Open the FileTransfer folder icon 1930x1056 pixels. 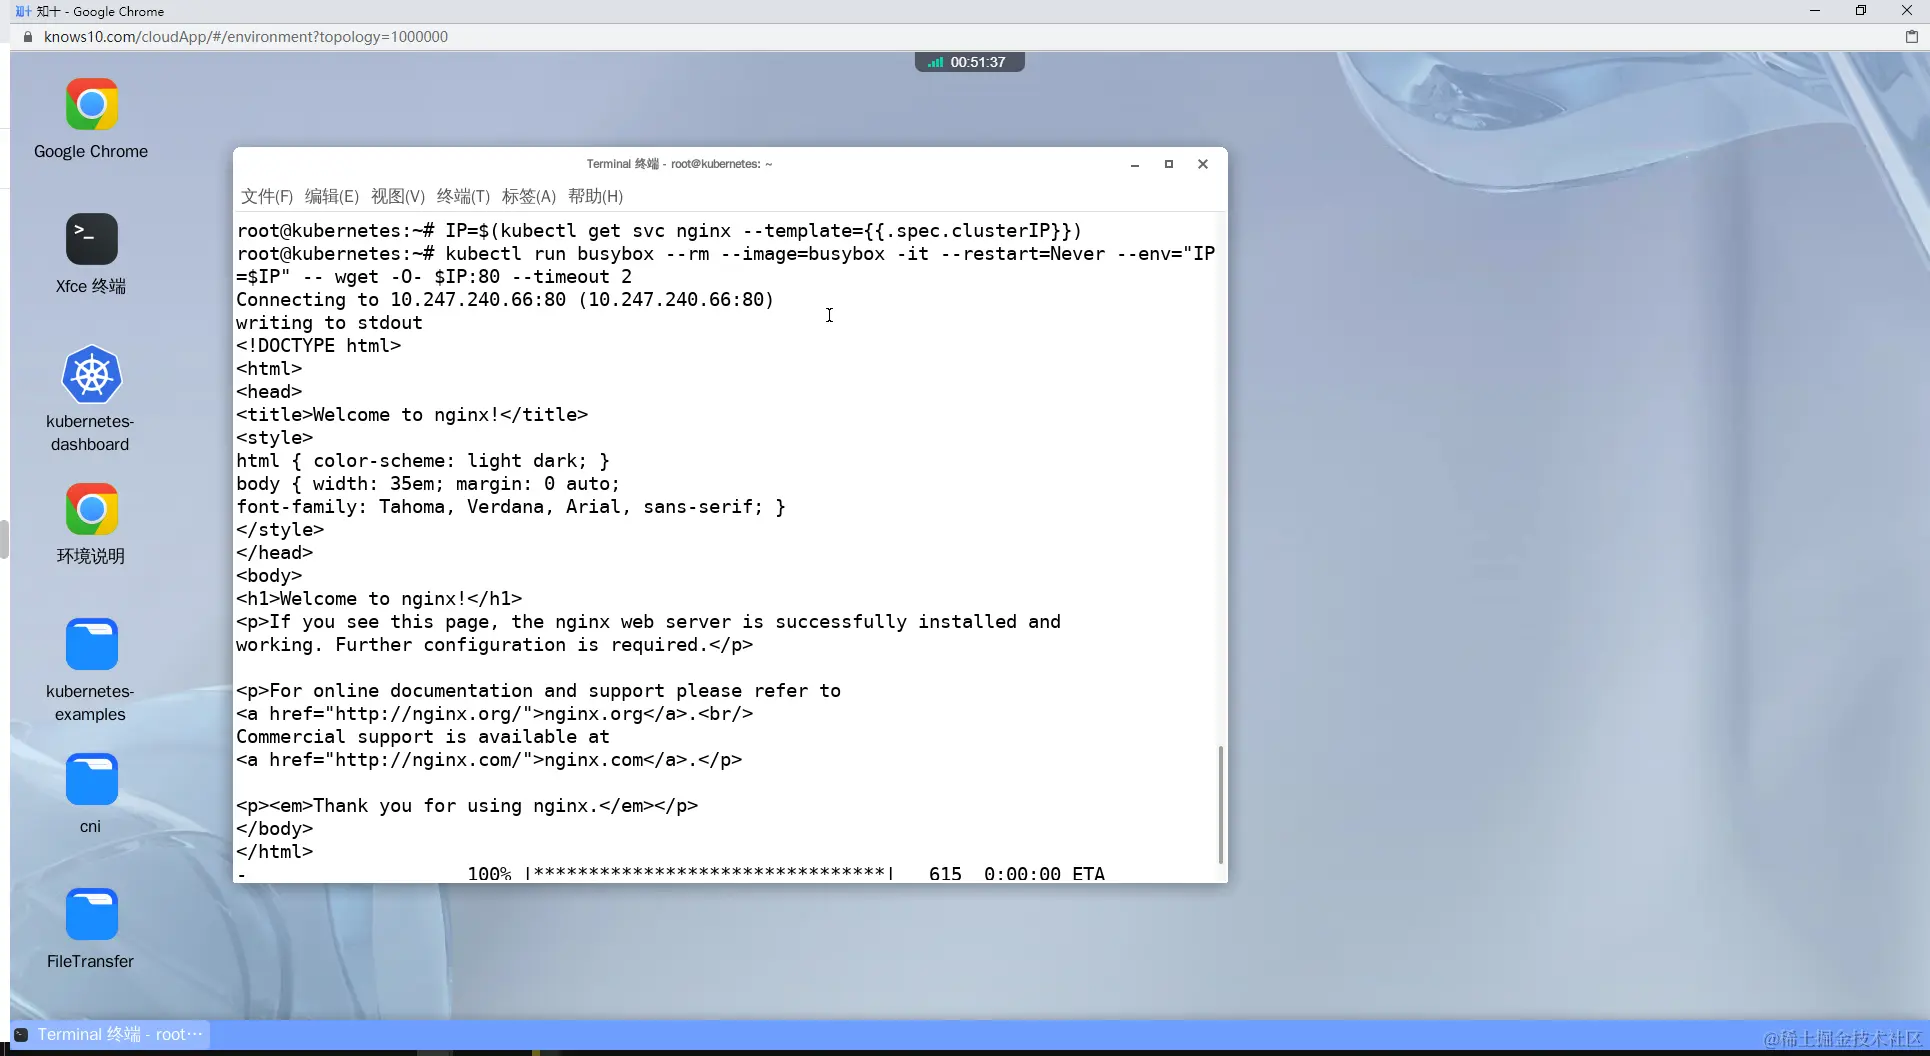tap(91, 914)
